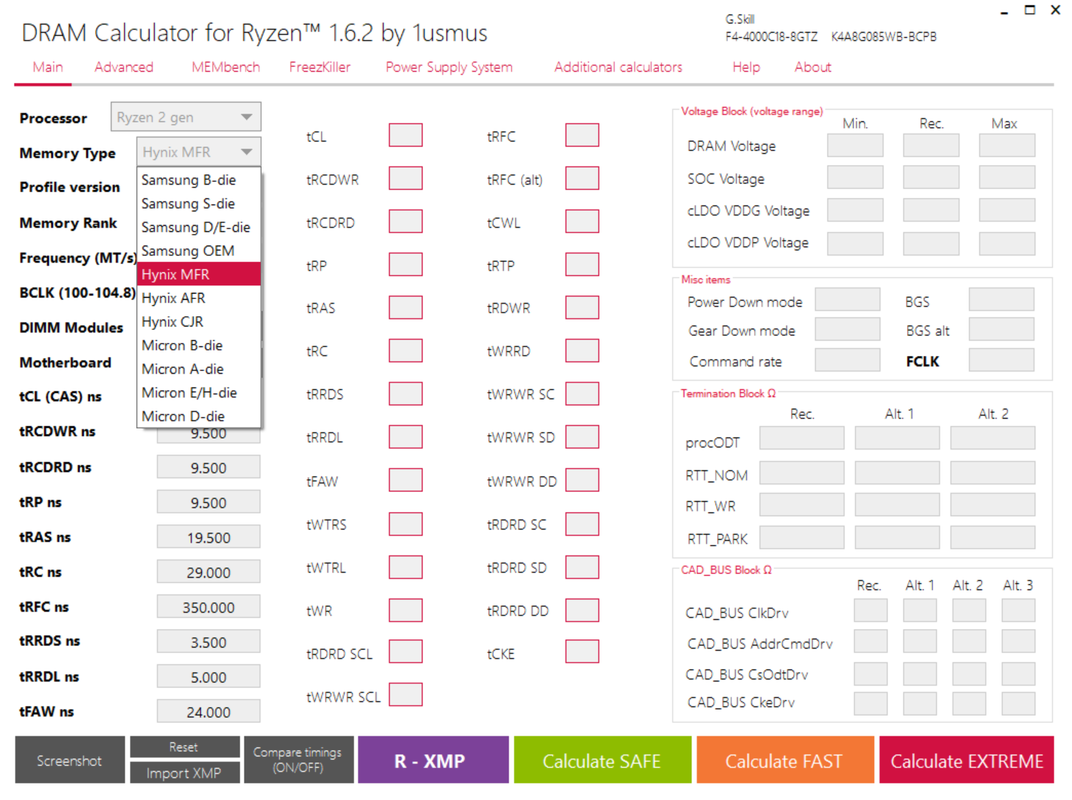
Task: Click the RTT_PARK Alt. 2 field
Action: (x=993, y=538)
